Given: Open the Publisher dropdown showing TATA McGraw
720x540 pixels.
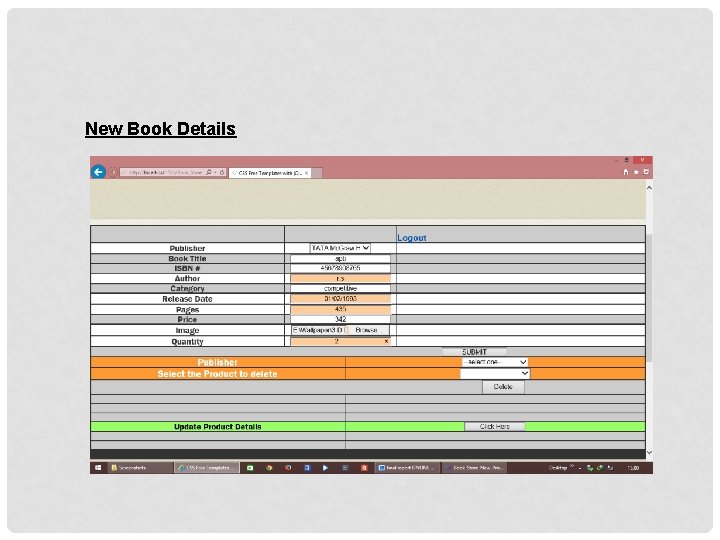Looking at the screenshot, I should point(340,248).
